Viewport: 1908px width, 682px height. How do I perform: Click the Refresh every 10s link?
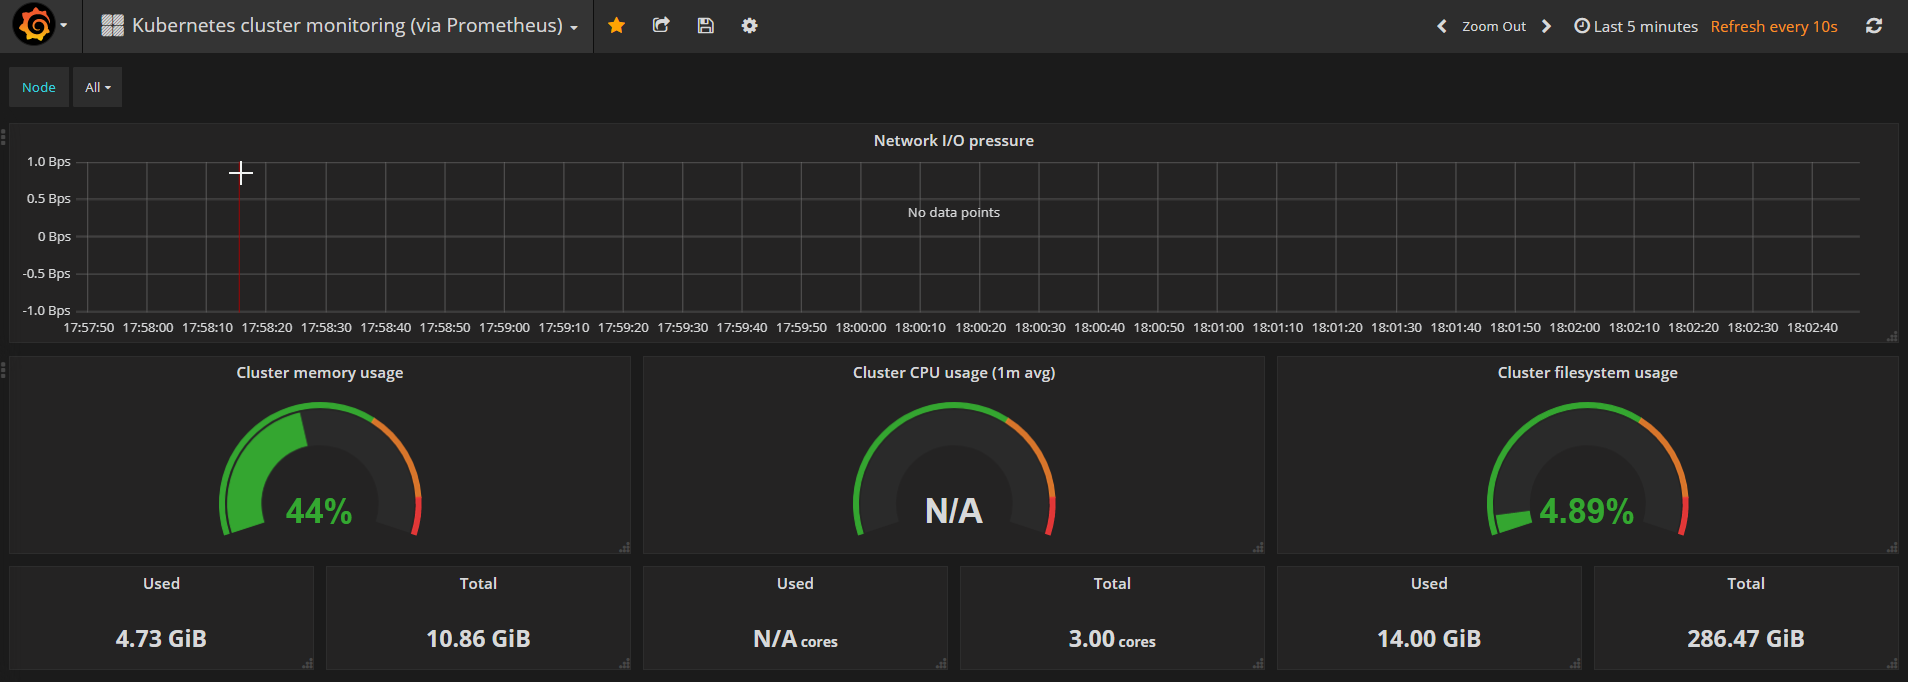(1773, 26)
